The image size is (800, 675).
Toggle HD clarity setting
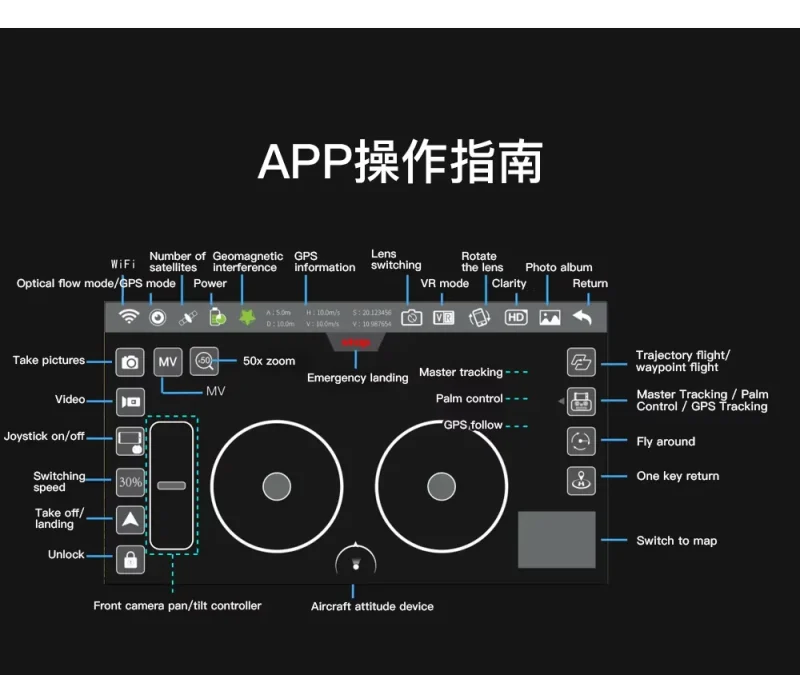coord(516,317)
